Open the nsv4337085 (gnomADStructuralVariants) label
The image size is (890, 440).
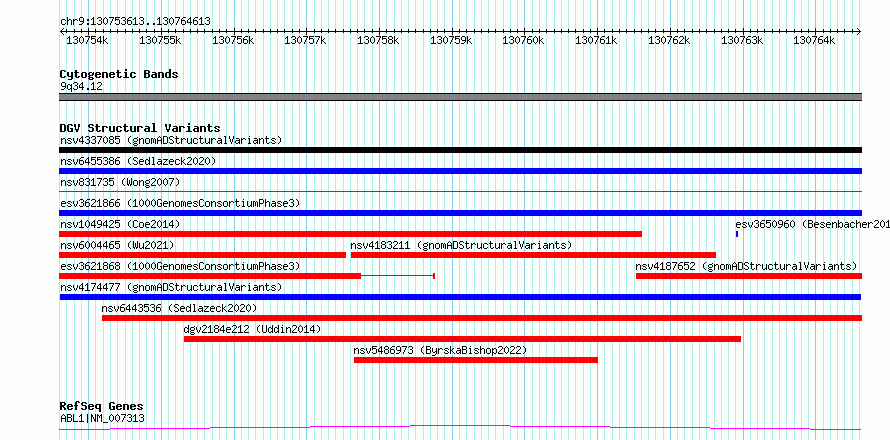click(171, 140)
